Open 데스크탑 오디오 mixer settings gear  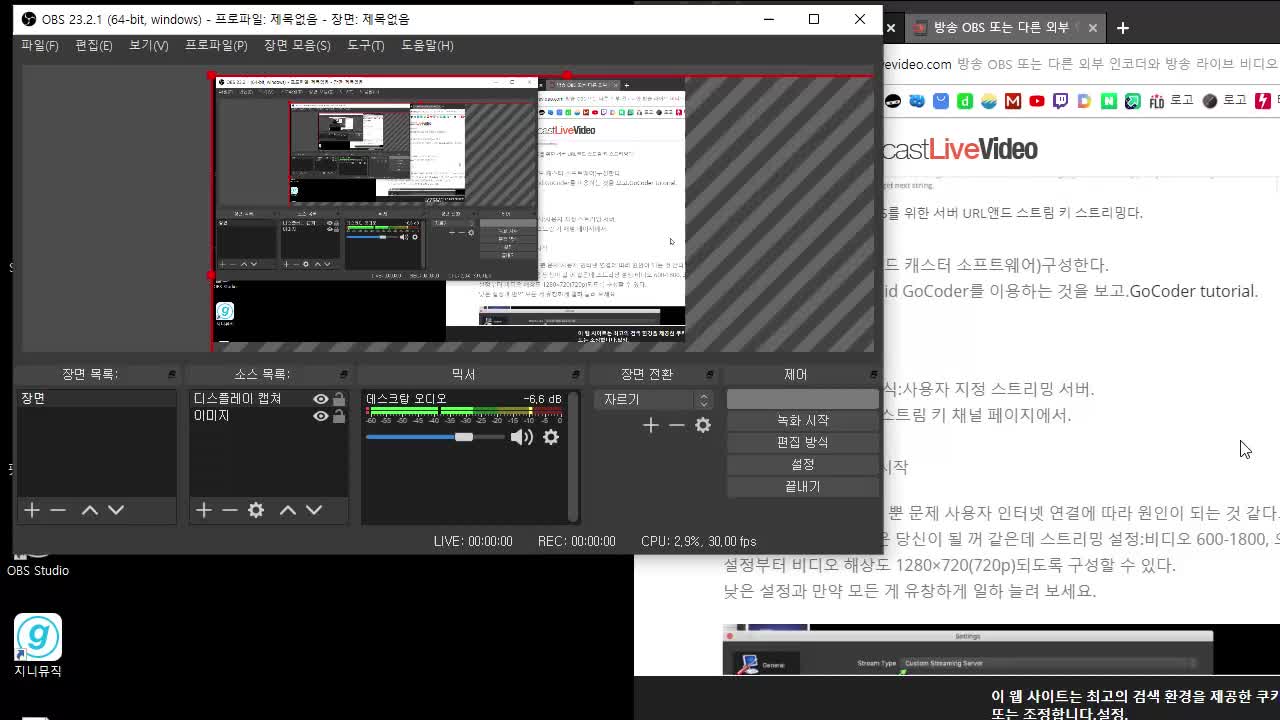point(551,437)
